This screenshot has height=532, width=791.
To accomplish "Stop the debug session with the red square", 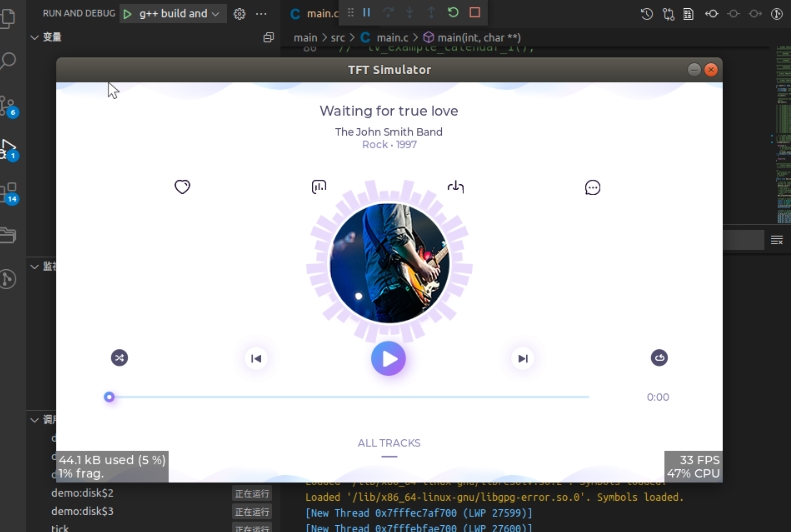I will coord(475,12).
